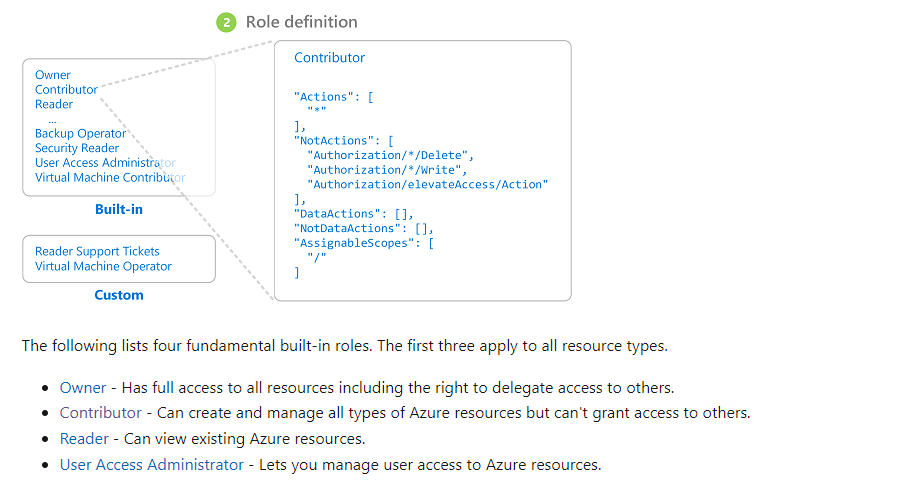
Task: Select Virtual Machine Contributor role
Action: click(110, 177)
